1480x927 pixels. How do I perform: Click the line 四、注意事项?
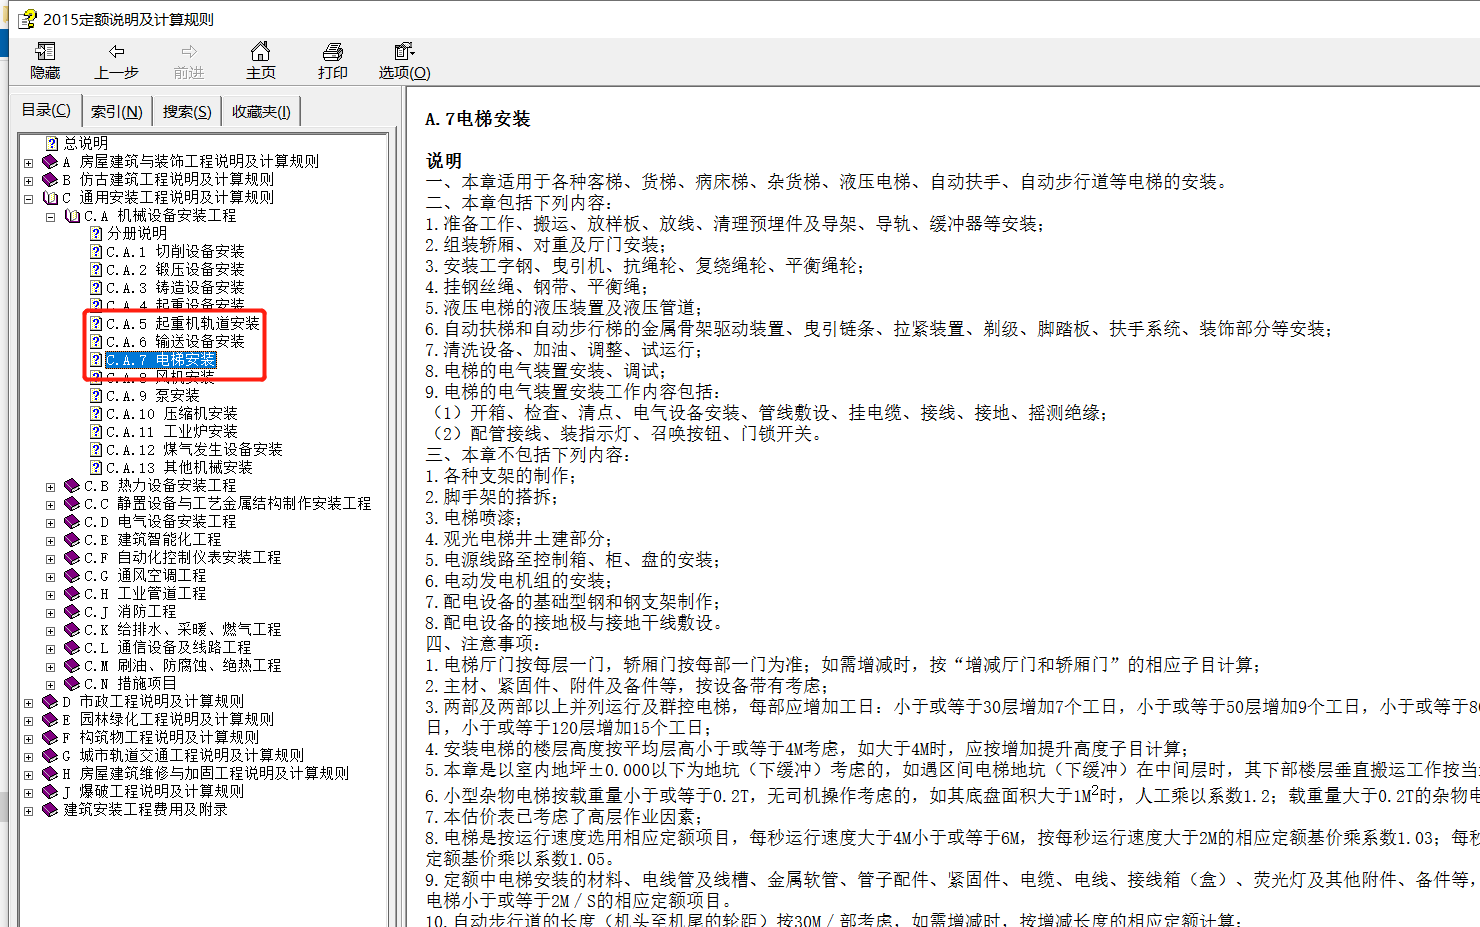[x=481, y=644]
